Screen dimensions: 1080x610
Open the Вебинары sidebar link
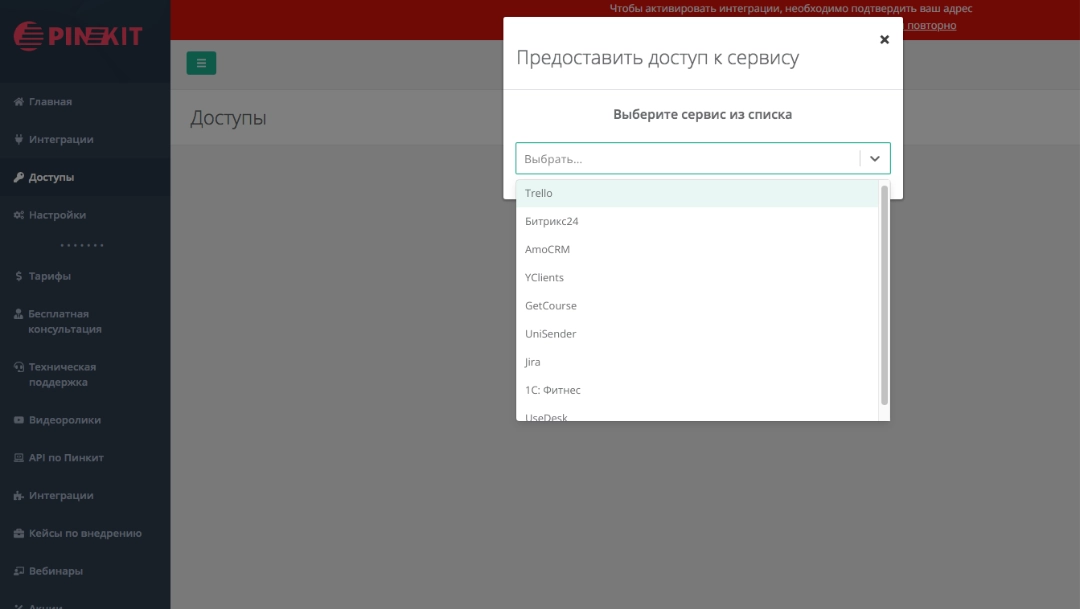tap(55, 571)
